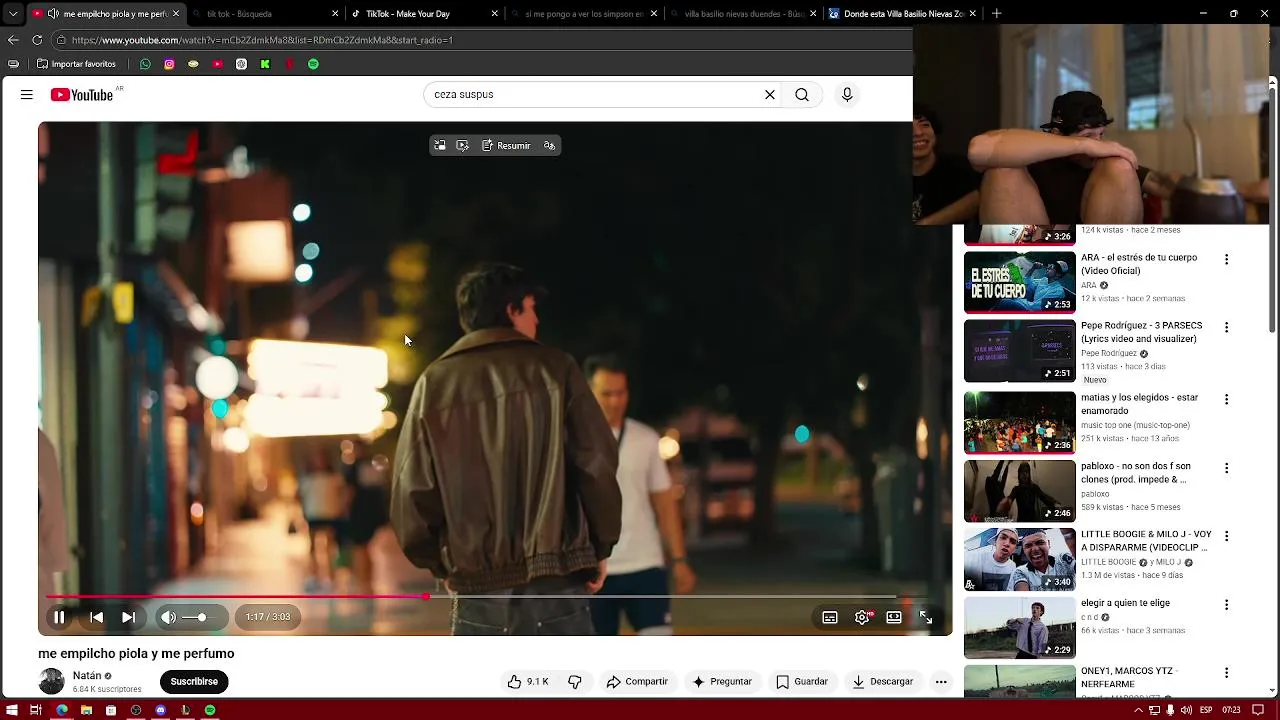Viewport: 1280px width, 720px height.
Task: Dislike the video with thumbs down
Action: click(x=575, y=682)
